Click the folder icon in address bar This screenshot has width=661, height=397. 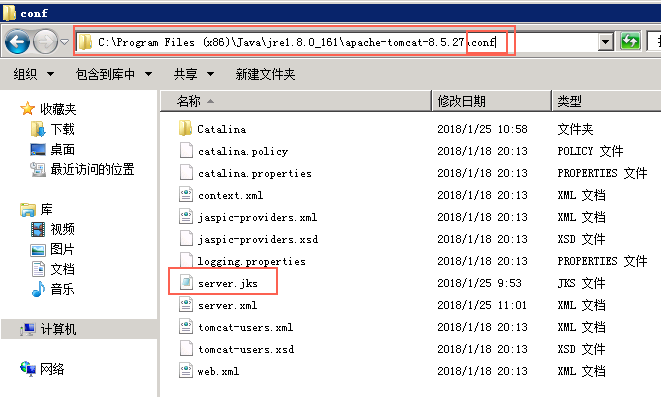(x=85, y=42)
